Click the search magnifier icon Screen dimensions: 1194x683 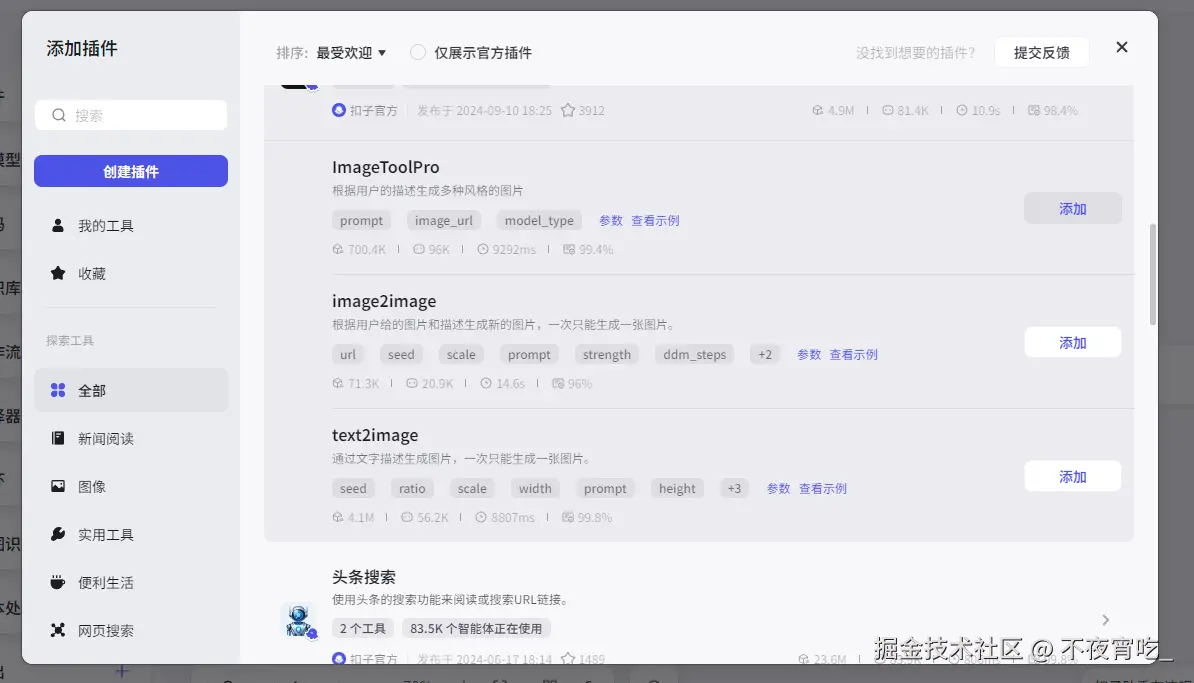coord(59,115)
